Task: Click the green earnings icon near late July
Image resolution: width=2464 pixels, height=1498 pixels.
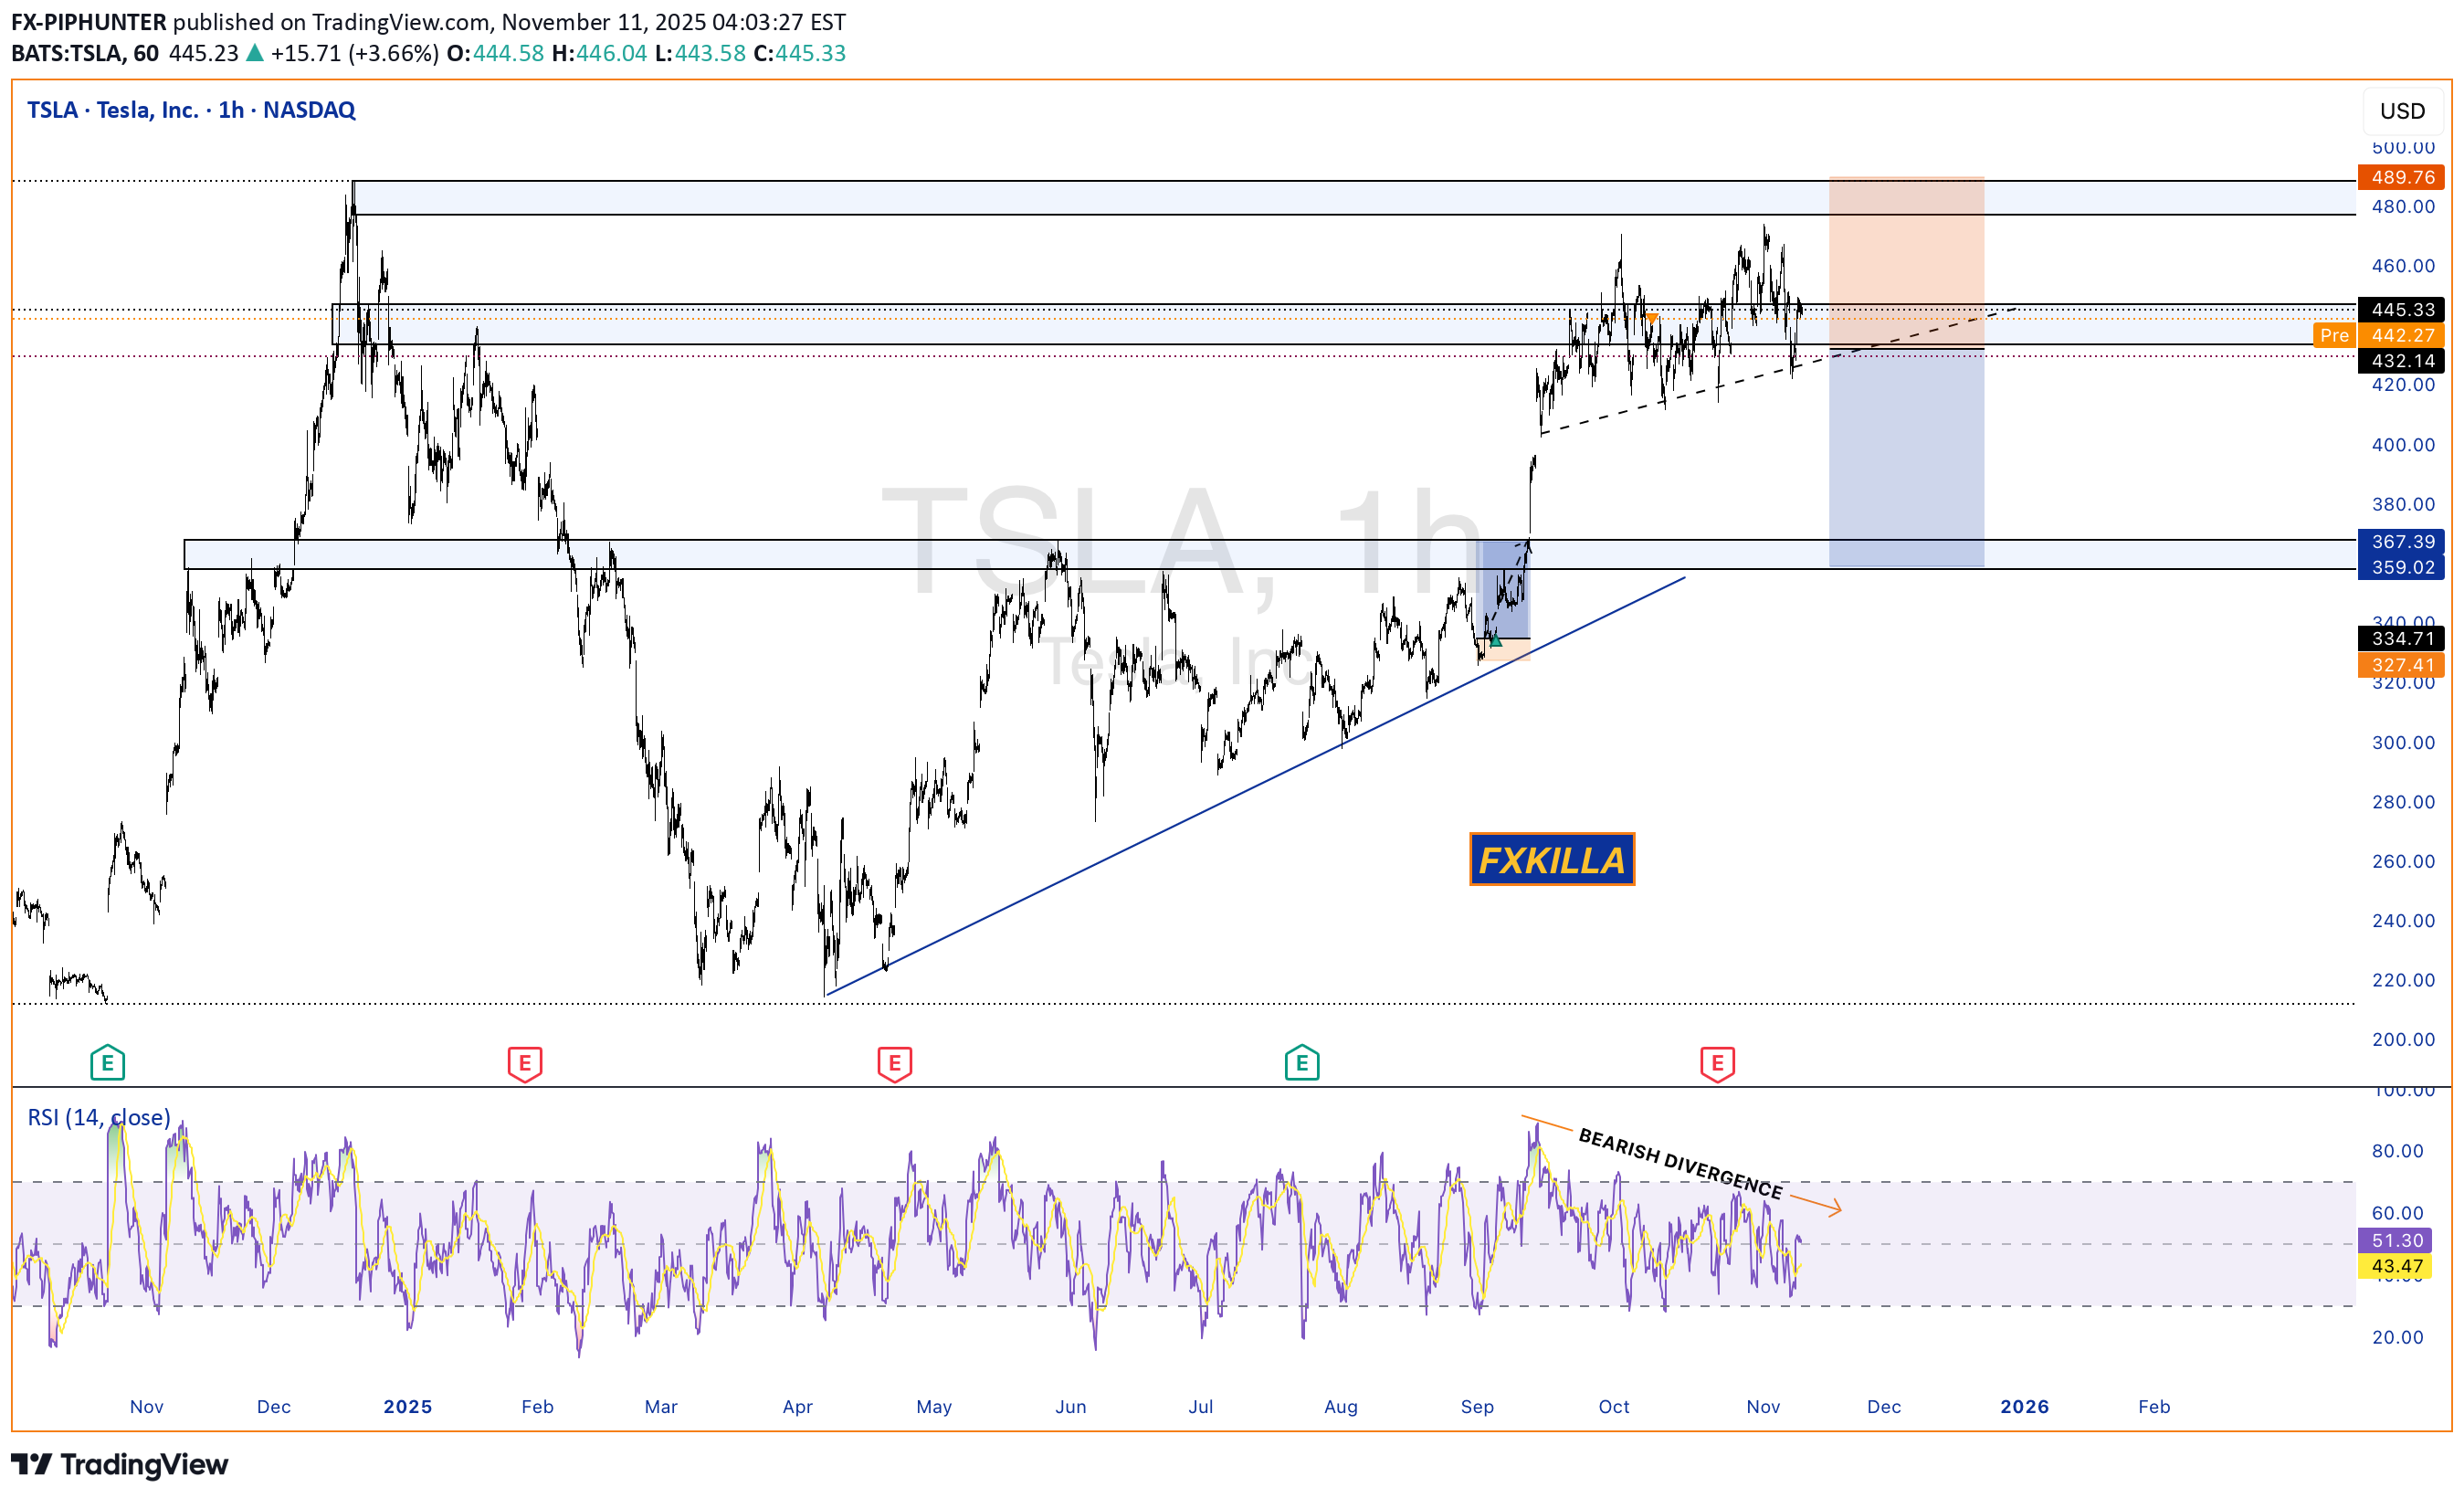Action: [x=1301, y=1063]
